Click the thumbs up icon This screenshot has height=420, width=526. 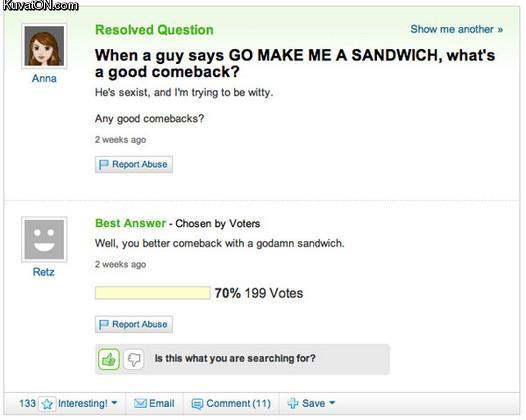109,359
